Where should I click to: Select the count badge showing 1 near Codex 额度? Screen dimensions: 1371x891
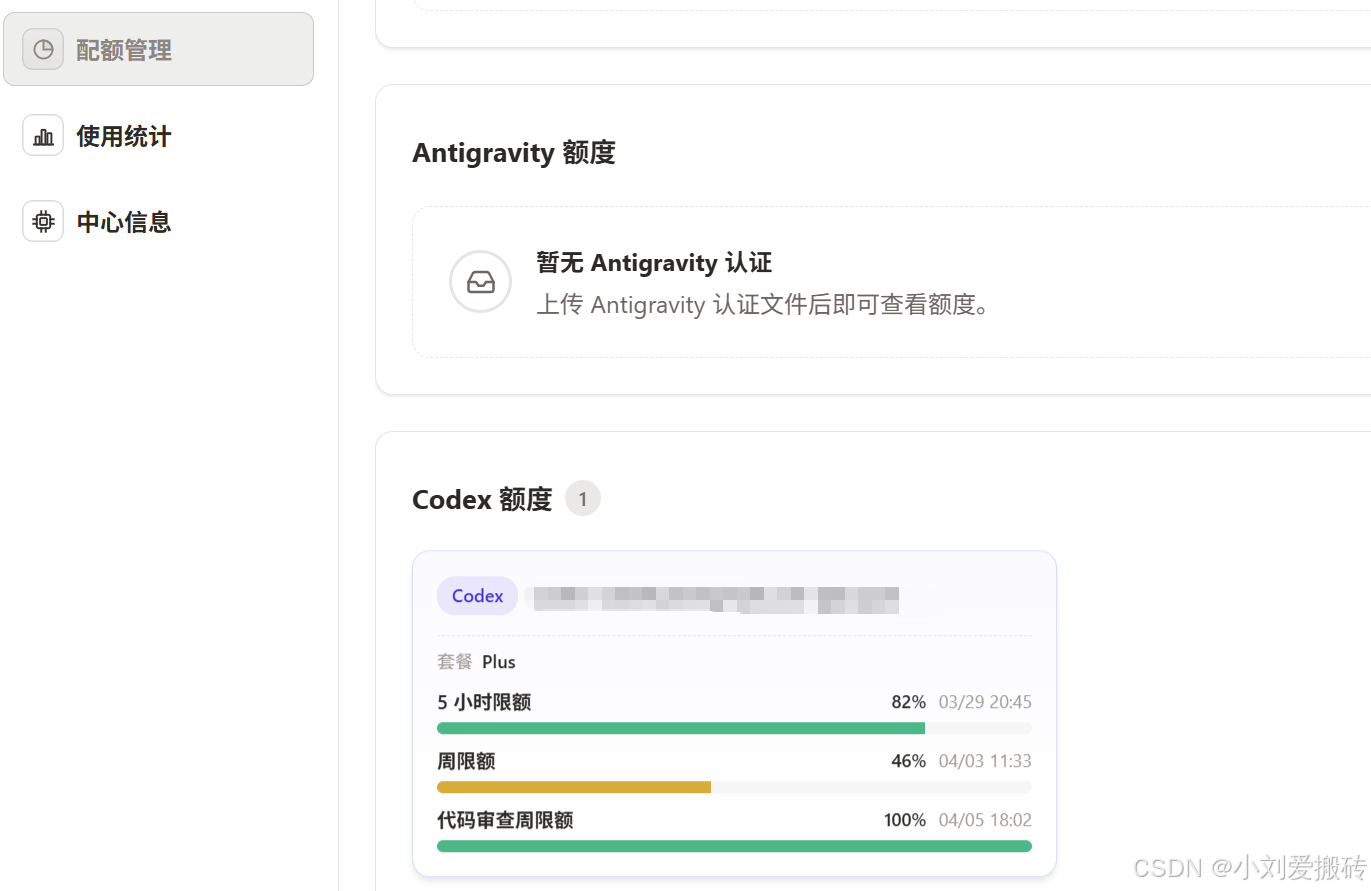coord(583,498)
